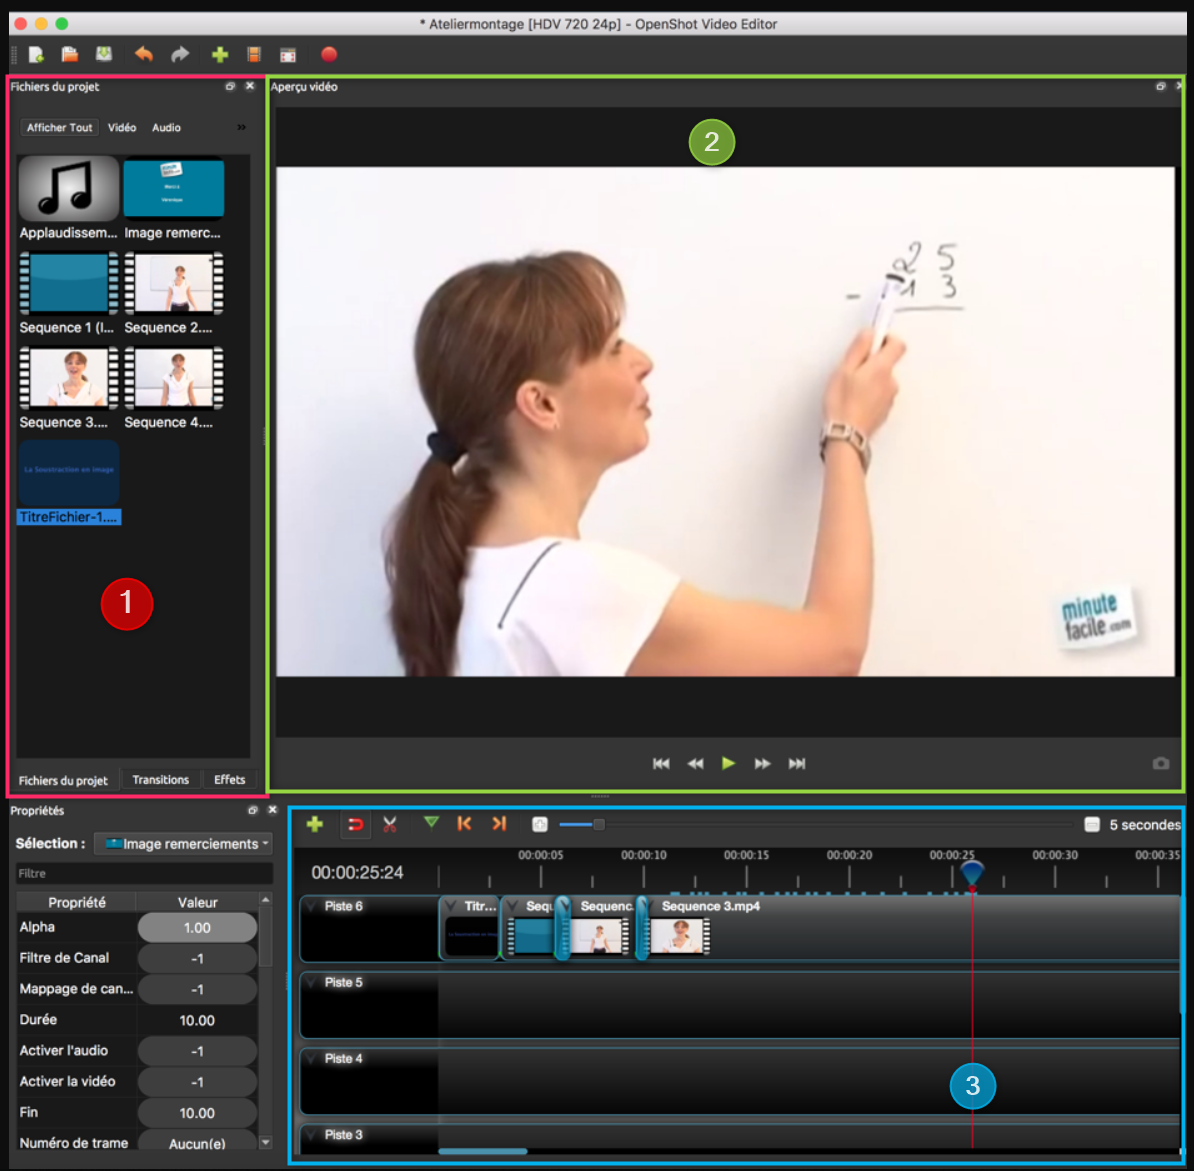Expand more filter options chevron
This screenshot has height=1171, width=1194.
point(241,127)
